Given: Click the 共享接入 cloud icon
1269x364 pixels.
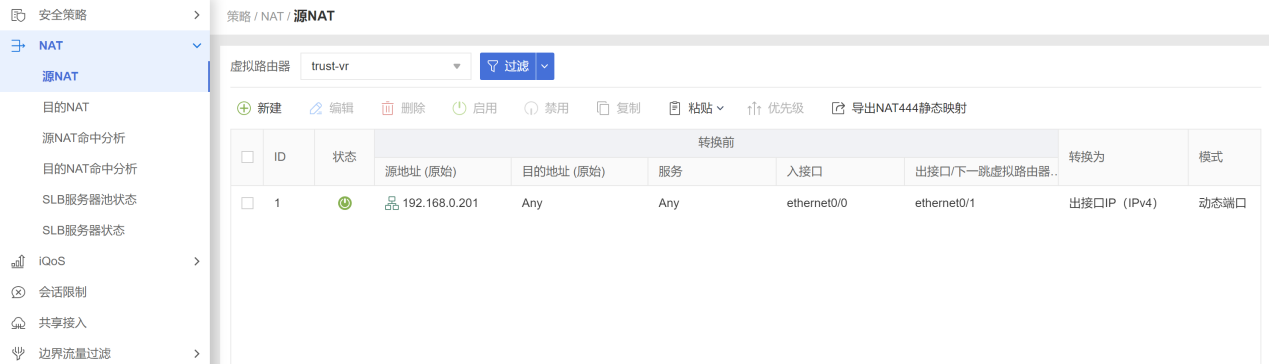Looking at the screenshot, I should click(17, 323).
